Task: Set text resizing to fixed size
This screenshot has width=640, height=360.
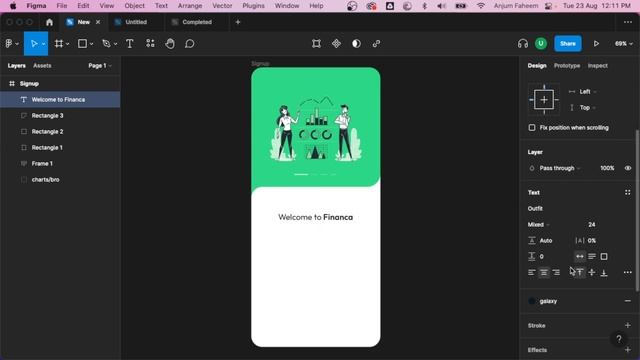Action: 604,256
